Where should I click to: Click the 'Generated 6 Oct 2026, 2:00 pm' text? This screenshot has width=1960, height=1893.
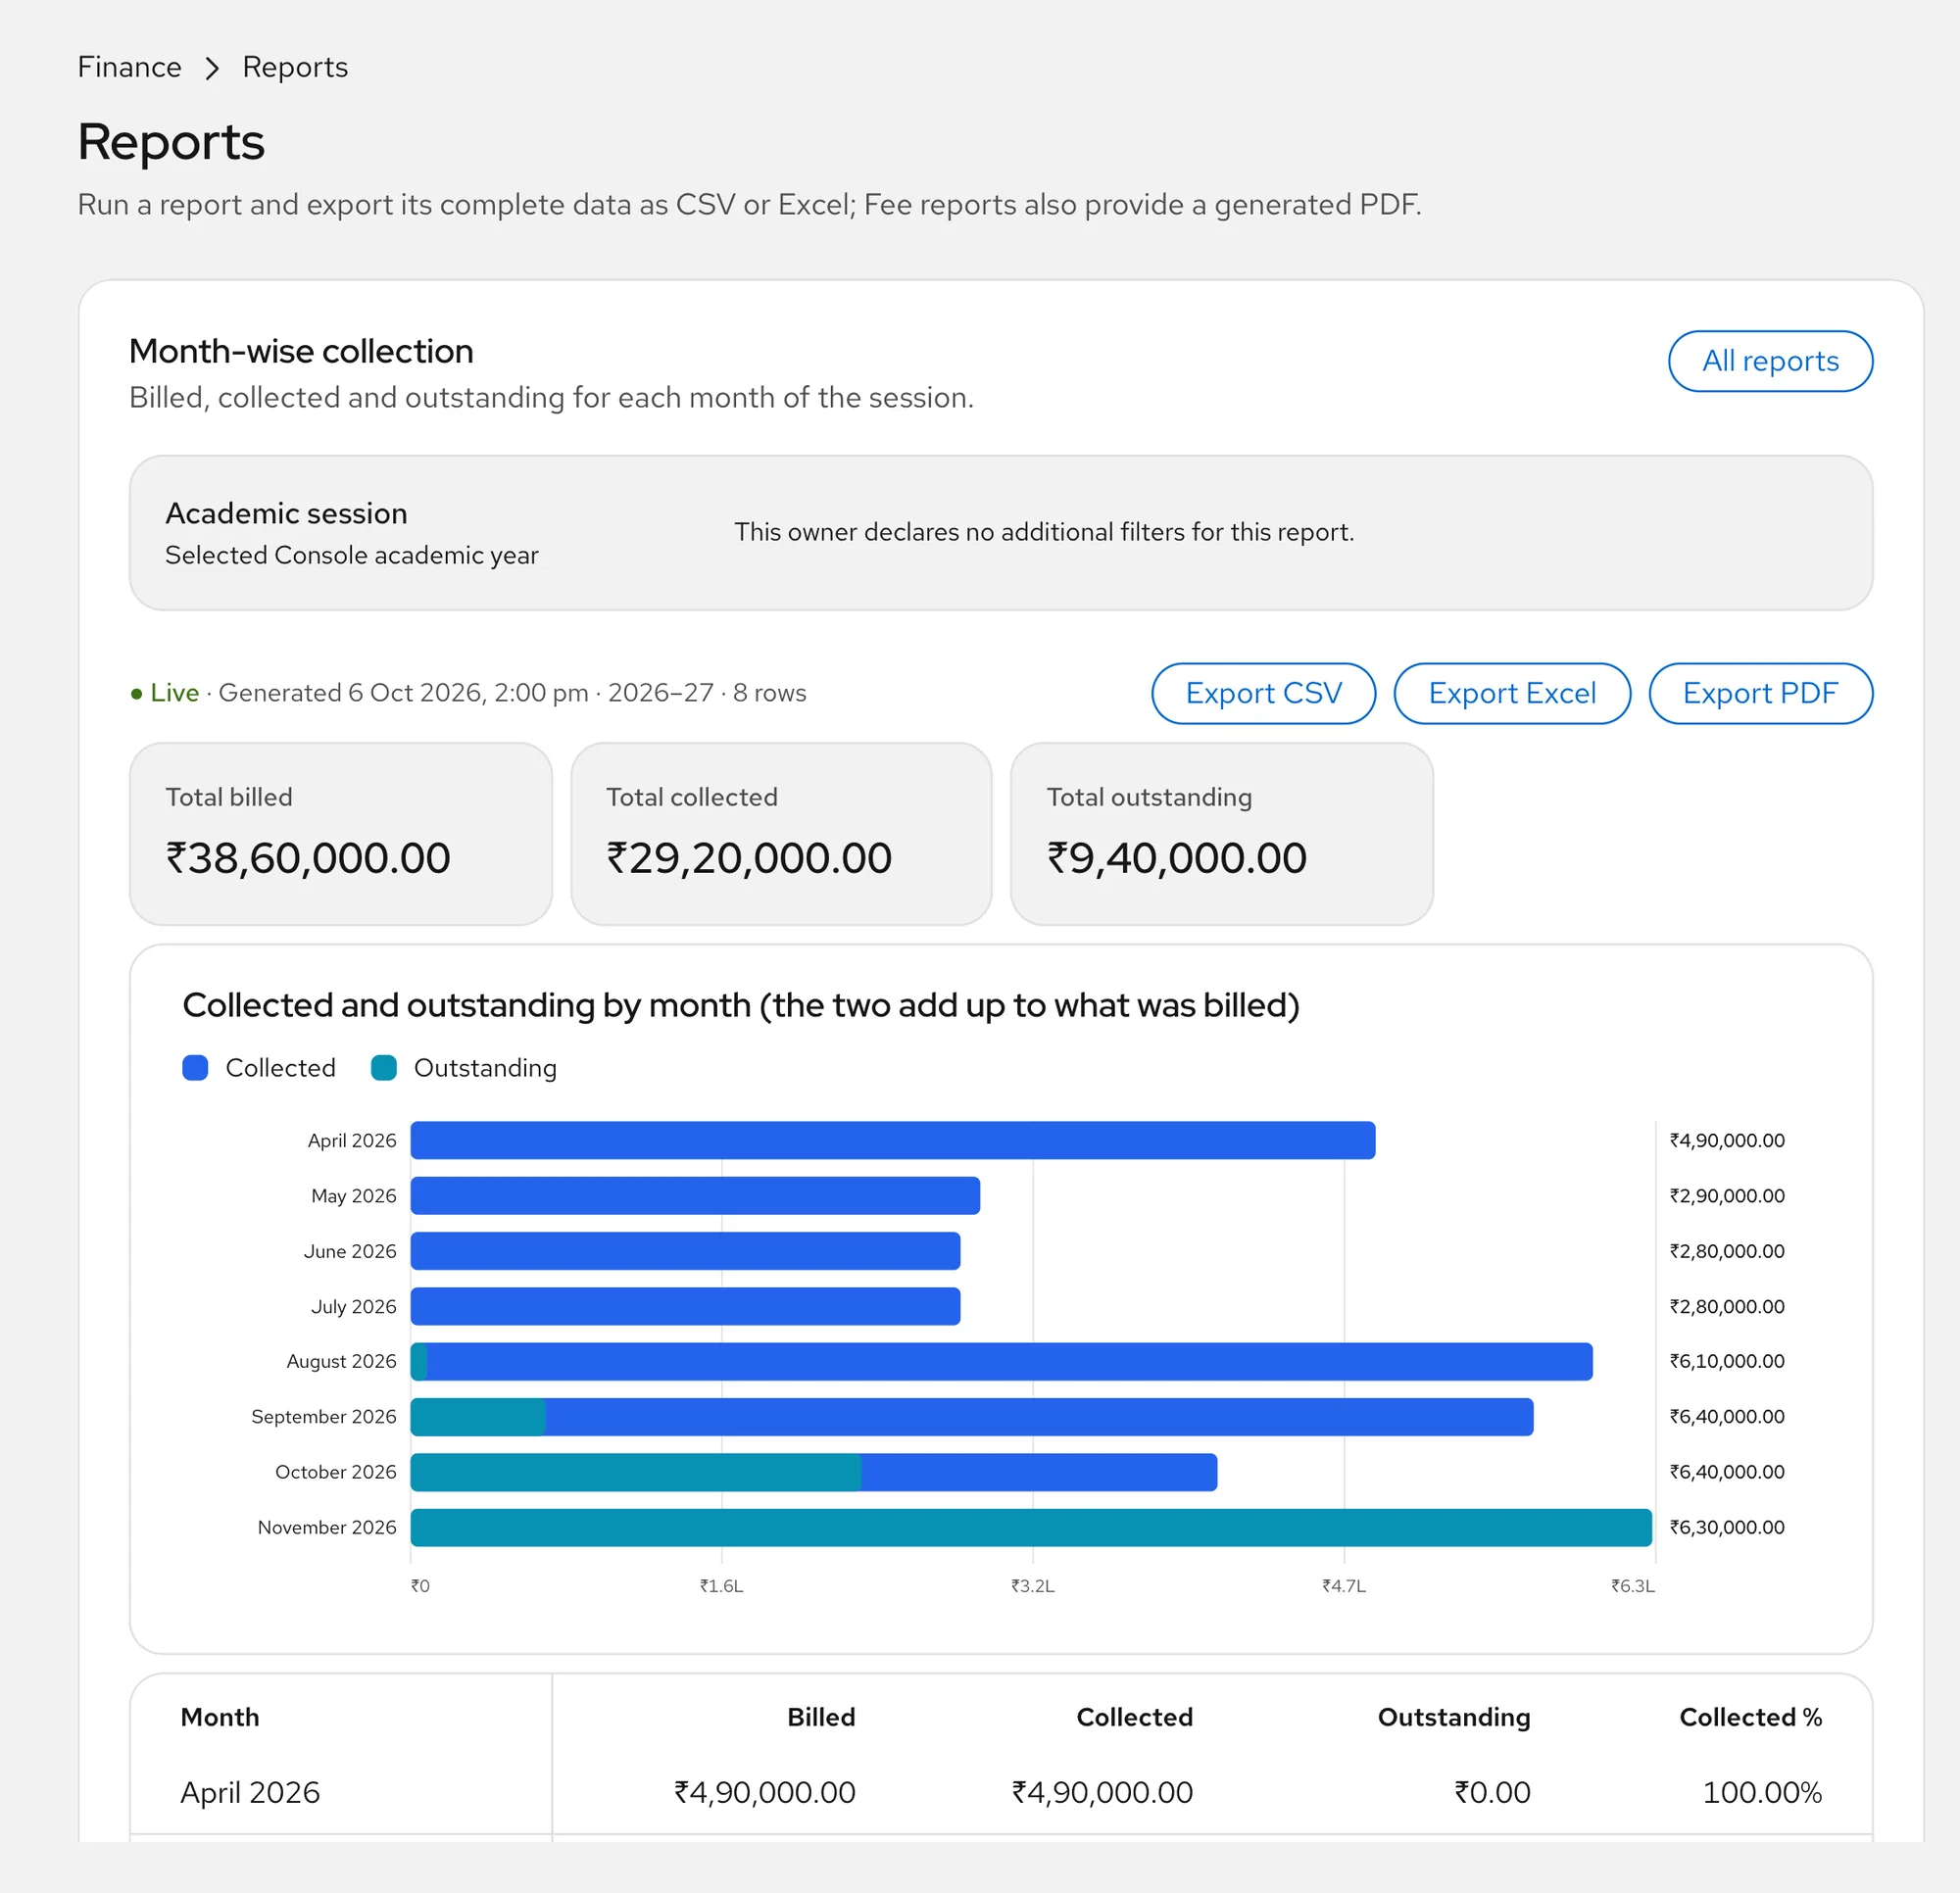[x=403, y=693]
